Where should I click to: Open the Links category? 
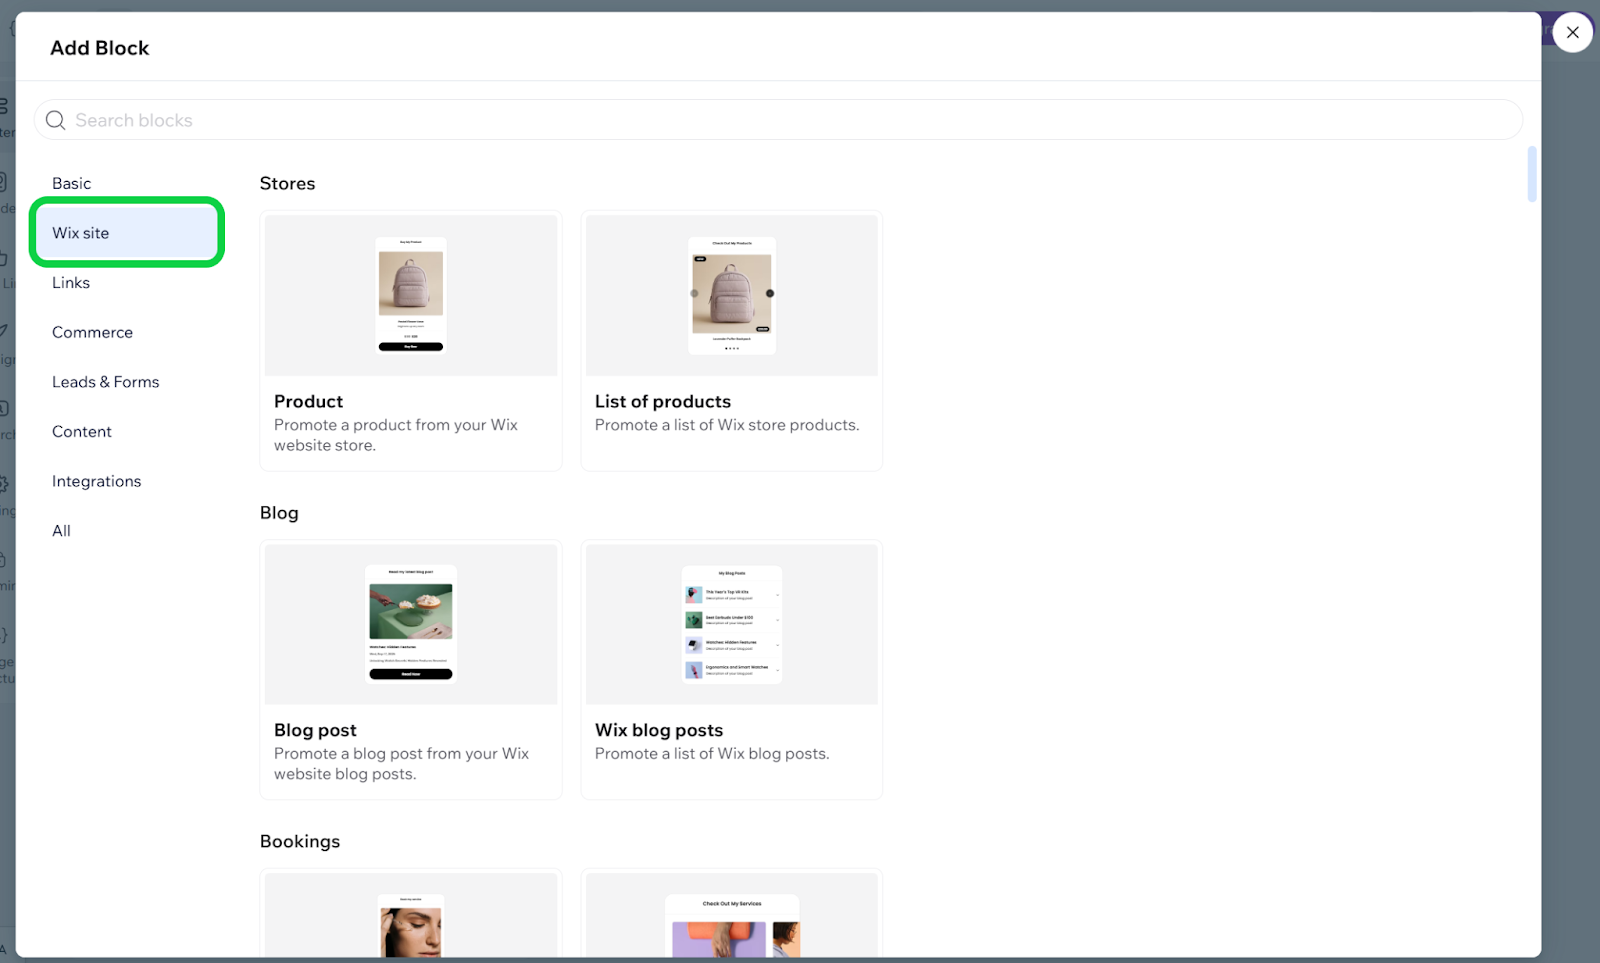point(71,283)
